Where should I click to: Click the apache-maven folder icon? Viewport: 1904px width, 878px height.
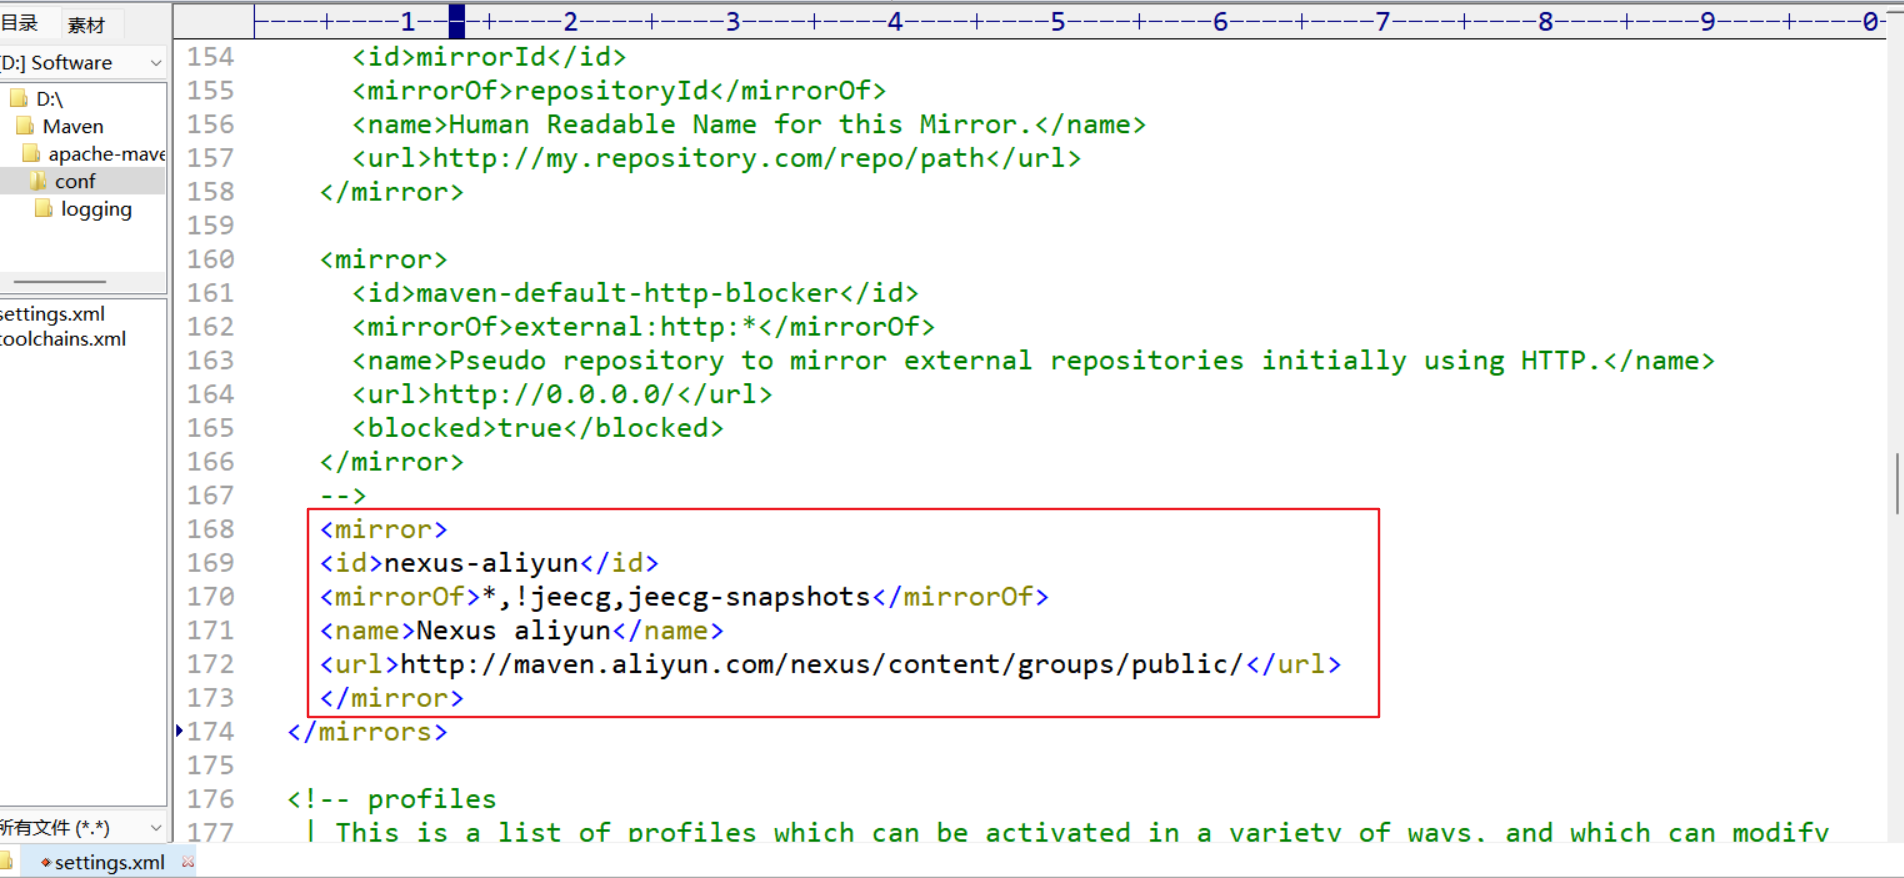coord(31,153)
